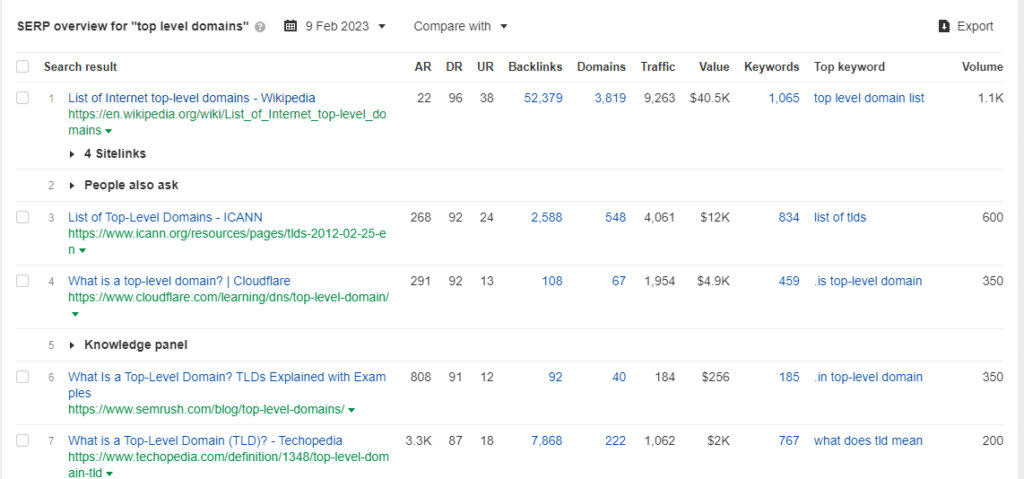Open ICANN's 834 keywords

point(789,218)
